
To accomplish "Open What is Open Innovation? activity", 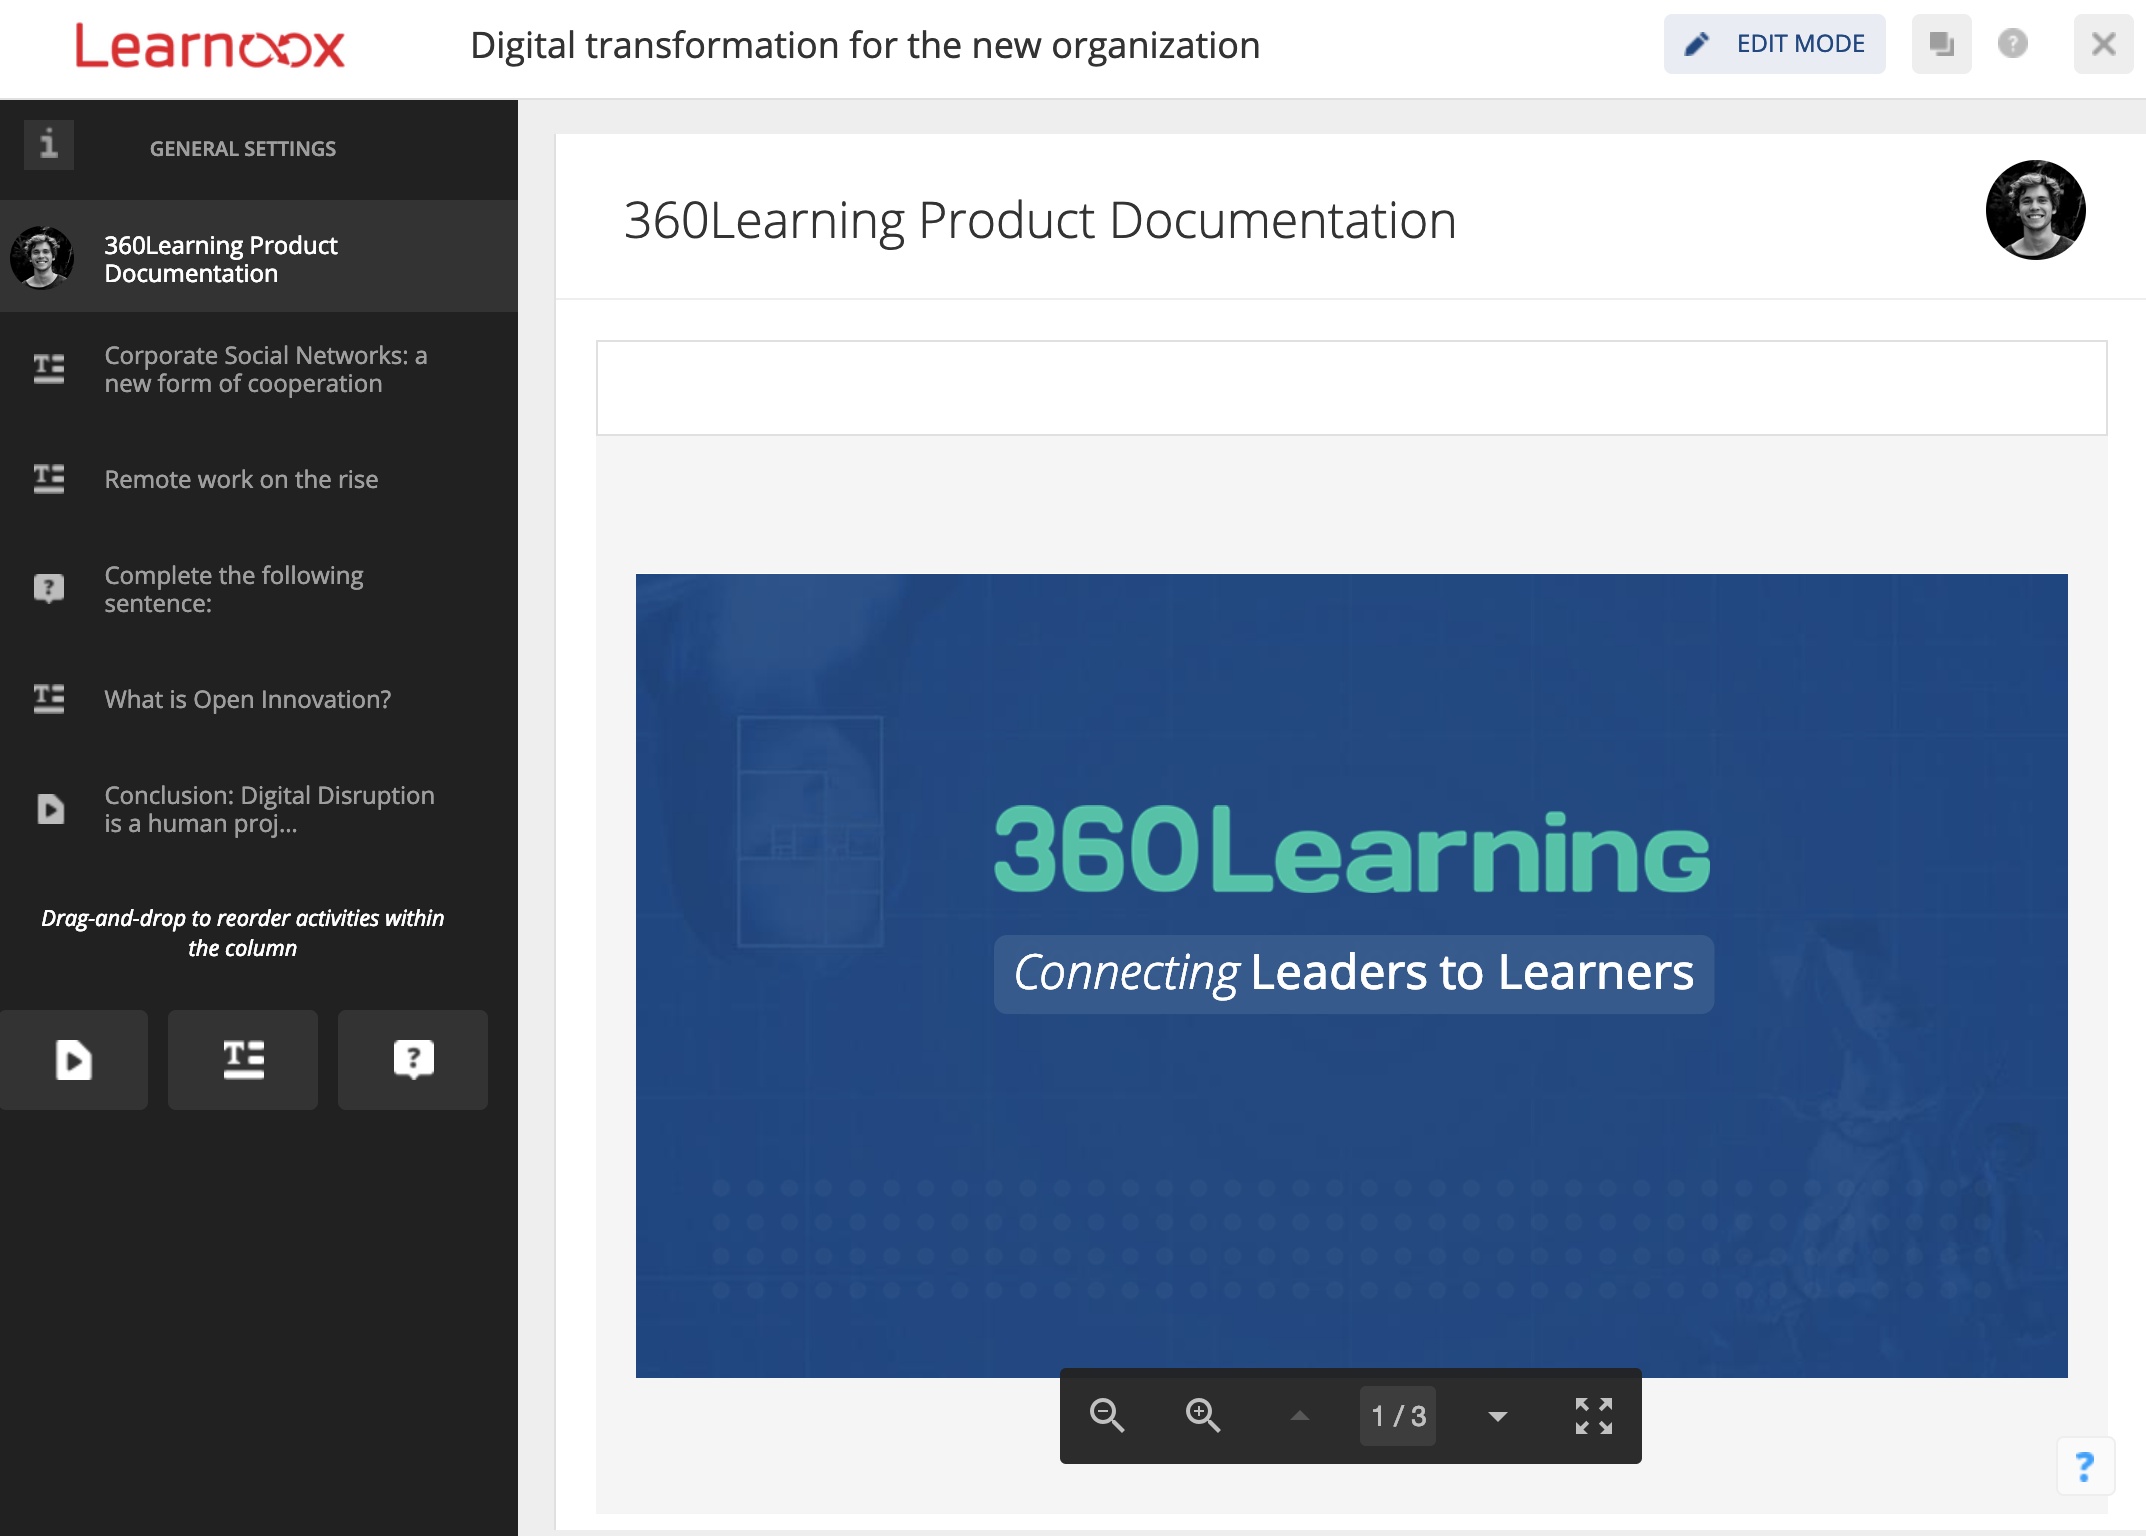I will (247, 700).
